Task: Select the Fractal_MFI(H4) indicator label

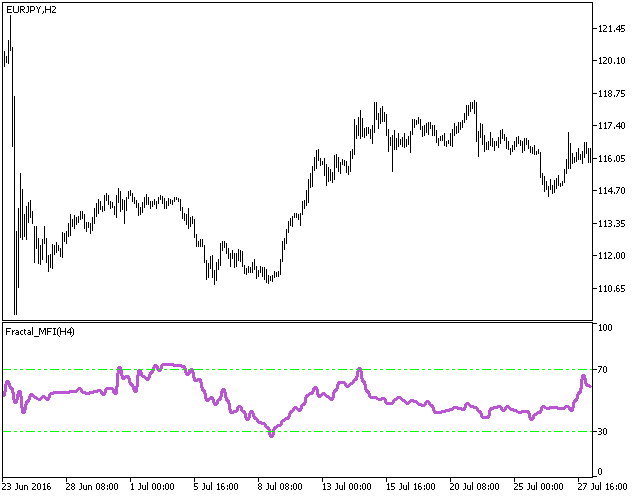Action: pos(39,331)
